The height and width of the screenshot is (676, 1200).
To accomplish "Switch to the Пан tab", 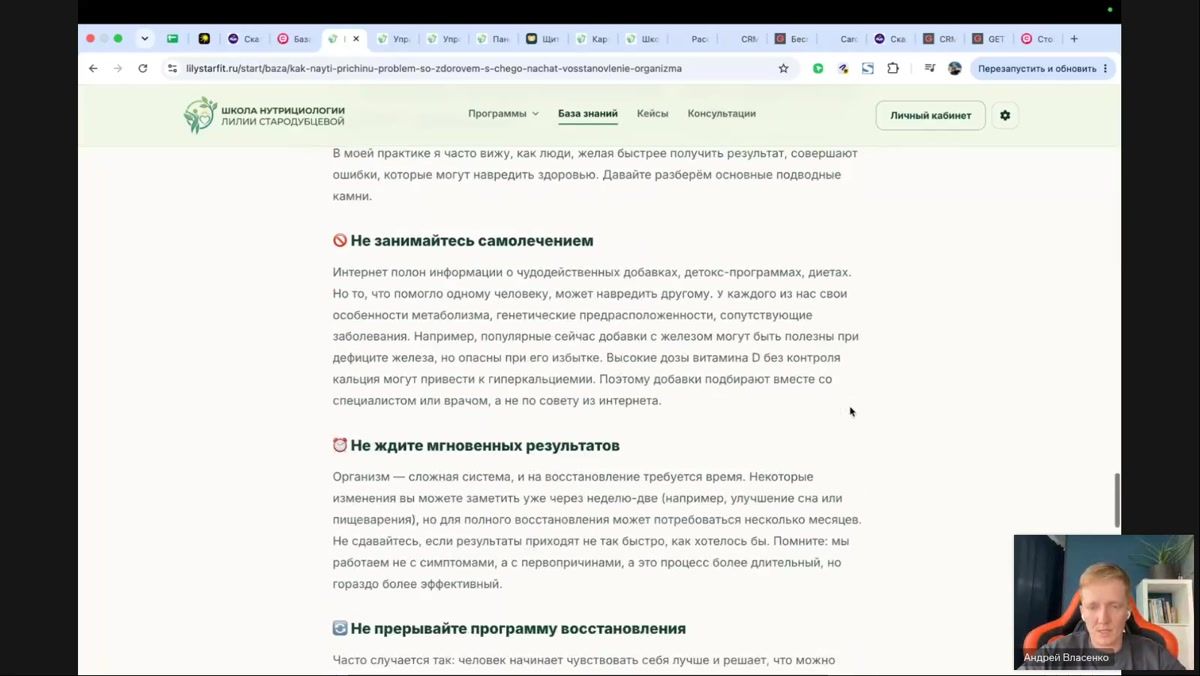I will tap(493, 39).
